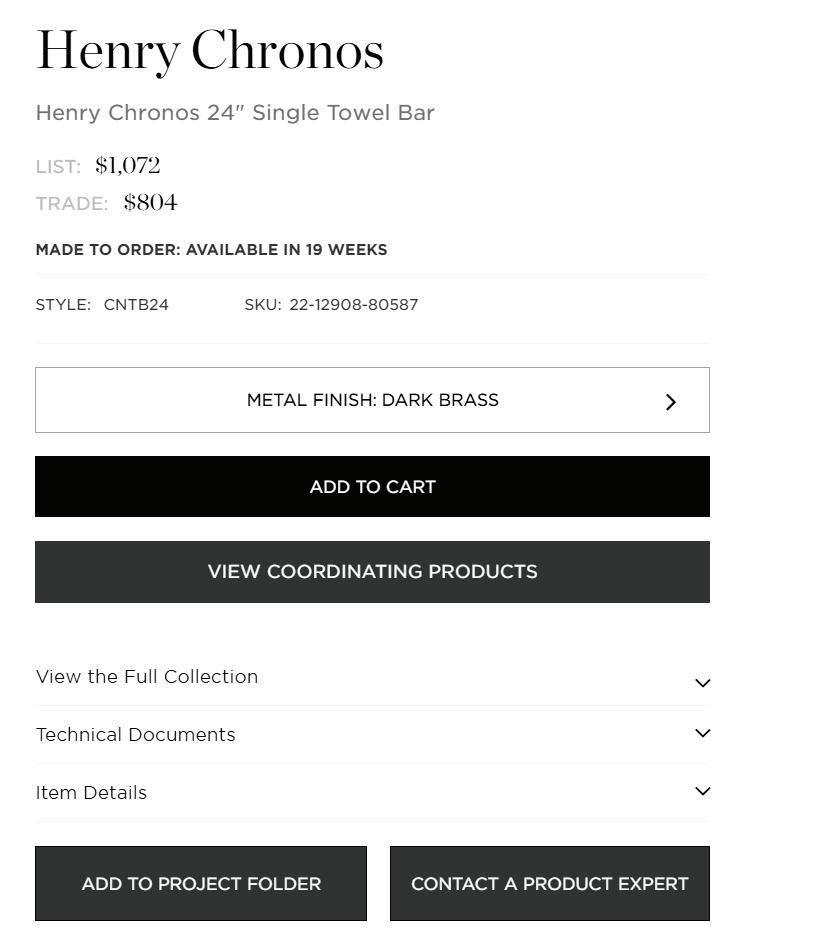
Task: Expand the View the Full Collection section
Action: coord(147,677)
